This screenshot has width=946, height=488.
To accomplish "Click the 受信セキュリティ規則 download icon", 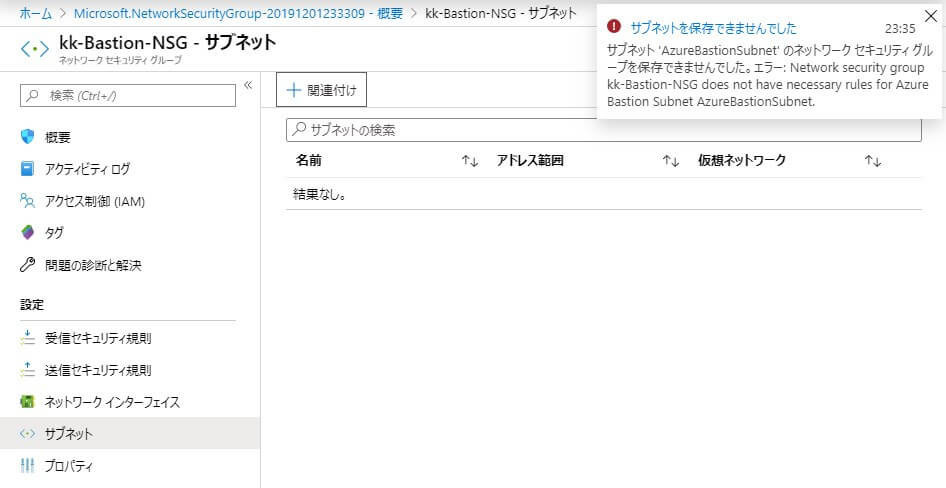I will coord(28,338).
